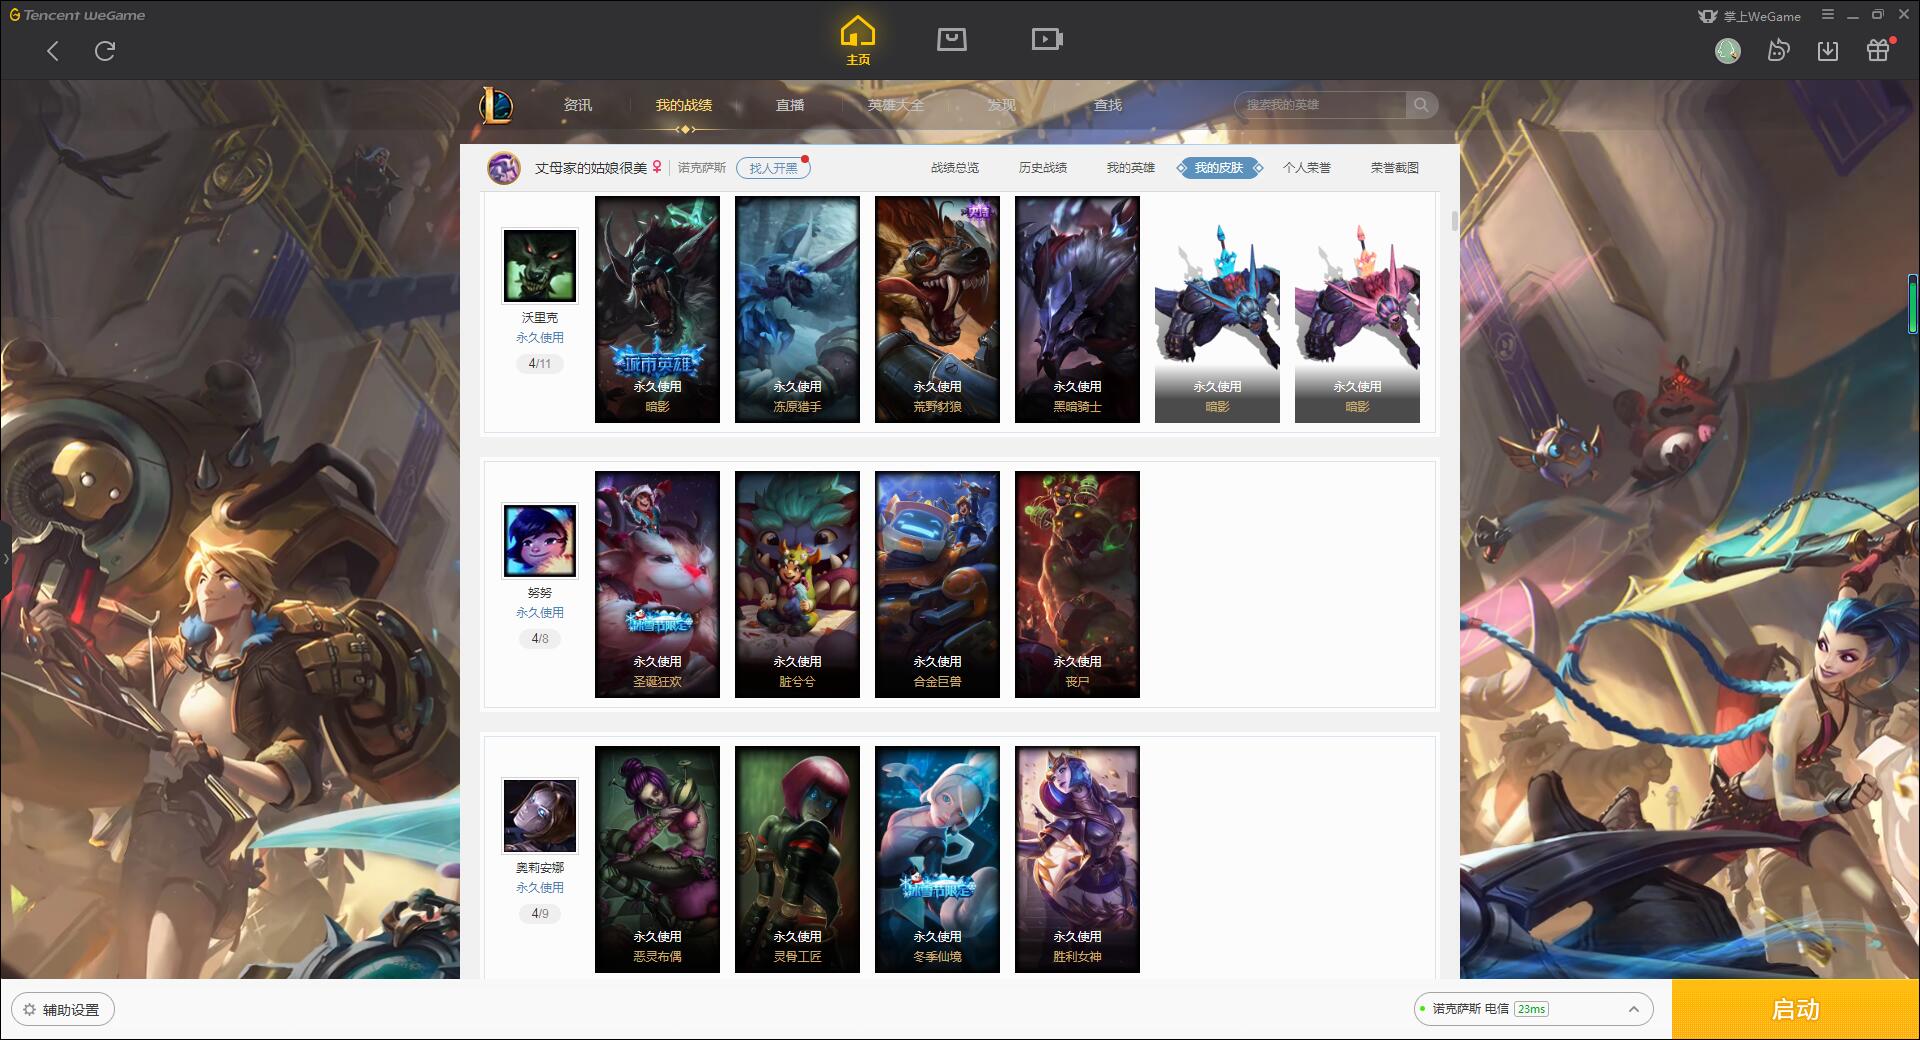Open the 历史战绩 sub-tab
Viewport: 1920px width, 1040px height.
[x=1043, y=168]
